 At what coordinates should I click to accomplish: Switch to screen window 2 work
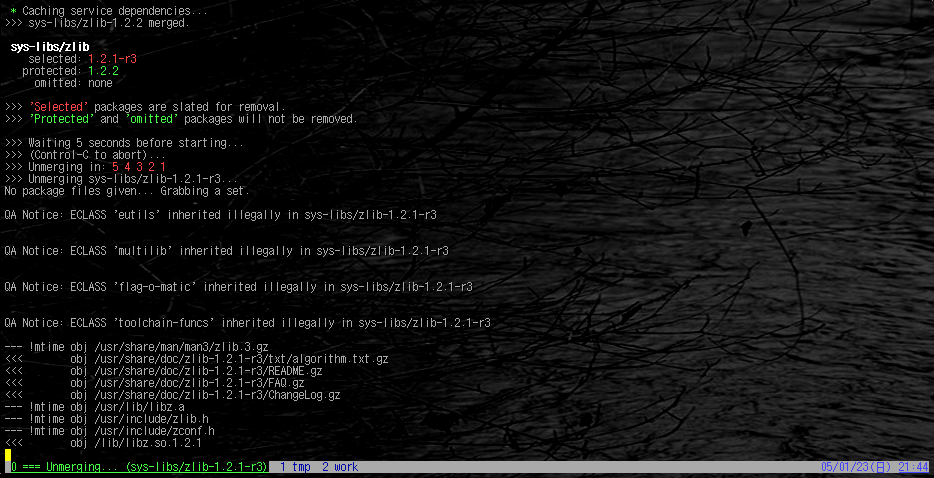340,467
